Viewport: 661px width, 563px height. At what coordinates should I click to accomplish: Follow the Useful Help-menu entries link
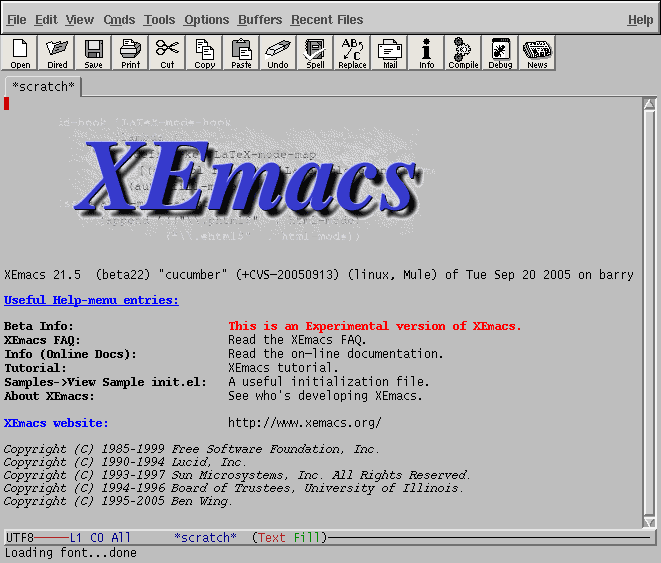91,300
